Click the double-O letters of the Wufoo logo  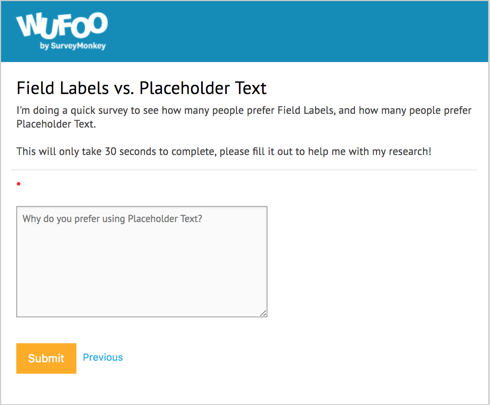coord(89,24)
